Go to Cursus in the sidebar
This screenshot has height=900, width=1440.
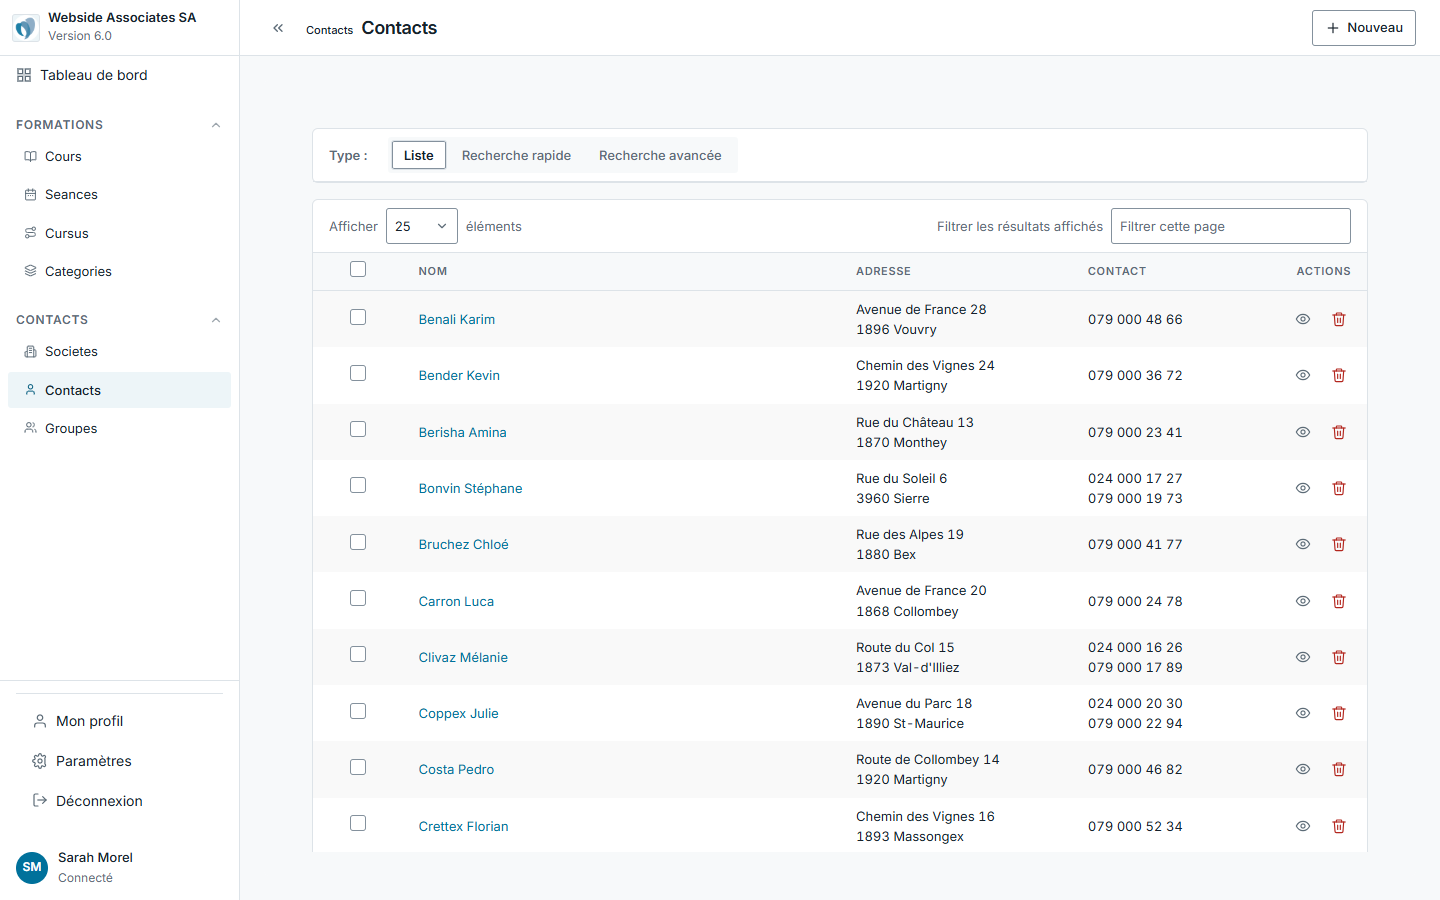pyautogui.click(x=119, y=233)
